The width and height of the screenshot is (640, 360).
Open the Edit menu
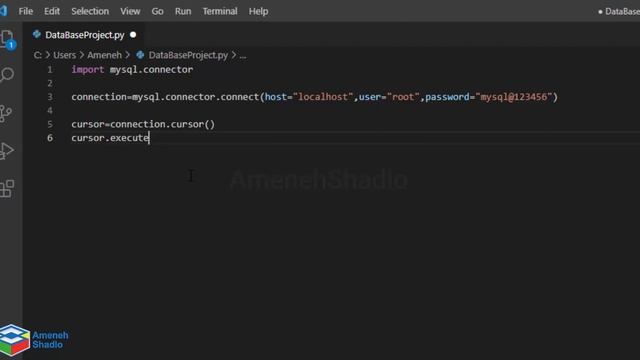coord(52,11)
